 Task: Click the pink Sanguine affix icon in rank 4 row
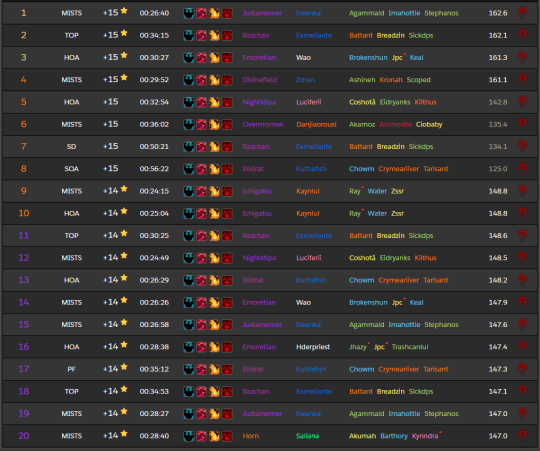(201, 80)
